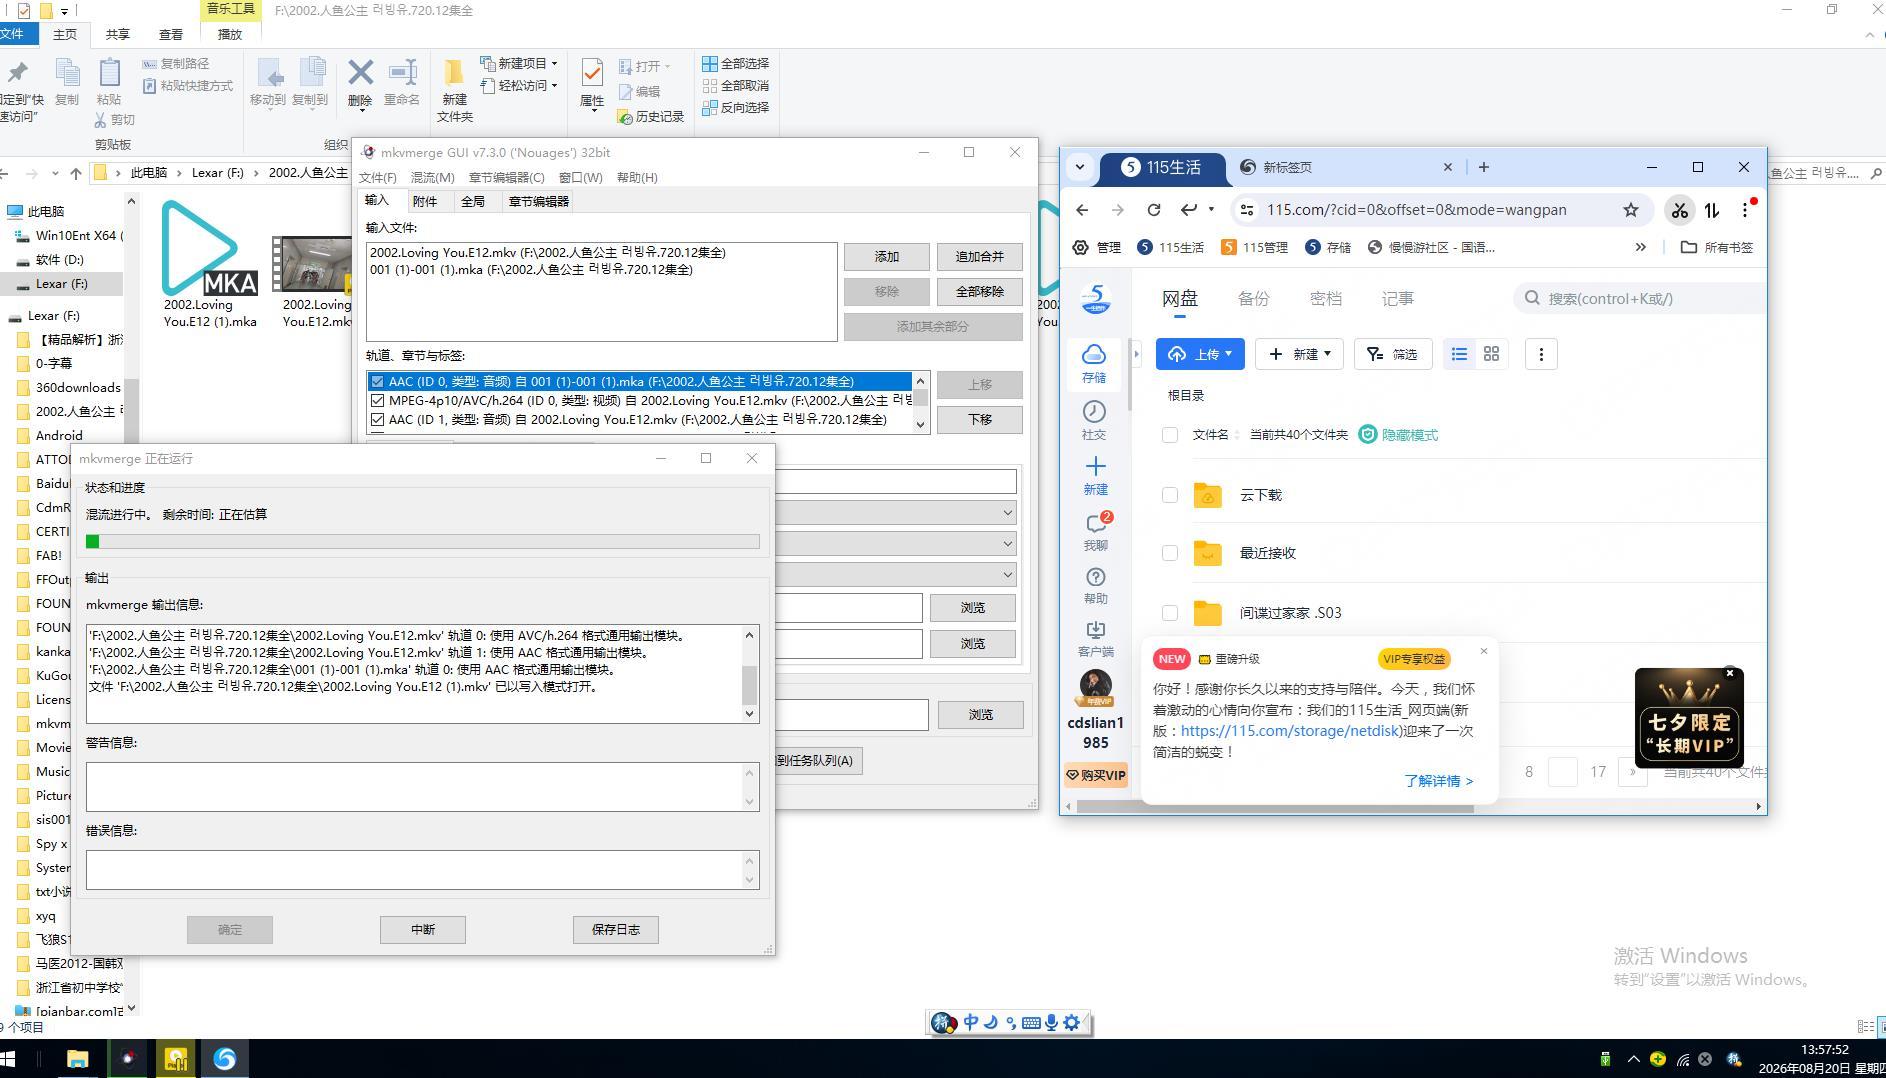Viewport: 1886px width, 1078px height.
Task: Click 新建文件夹 new folder in ribbon
Action: (x=454, y=90)
